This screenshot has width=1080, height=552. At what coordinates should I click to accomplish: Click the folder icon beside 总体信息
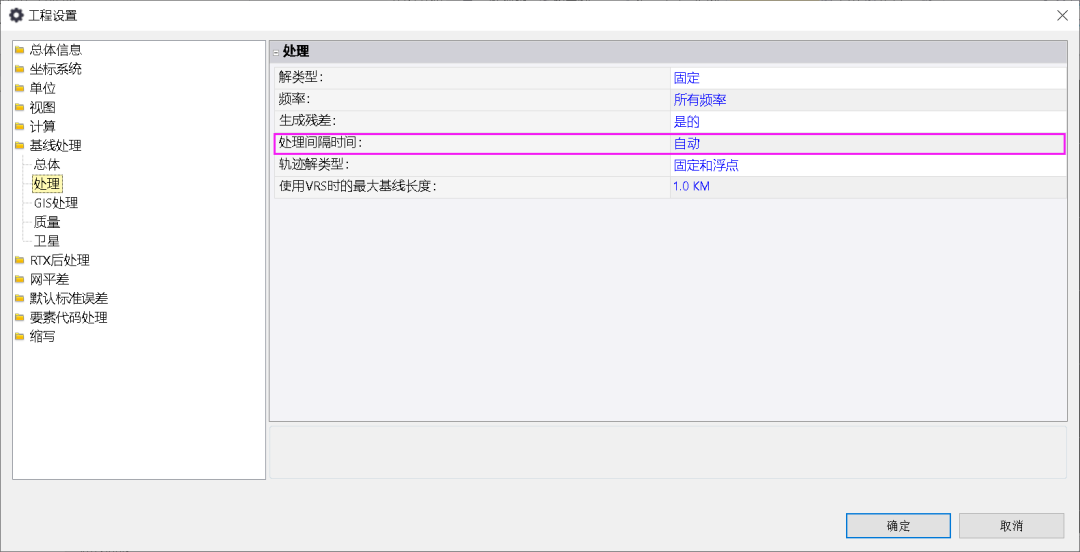click(20, 50)
